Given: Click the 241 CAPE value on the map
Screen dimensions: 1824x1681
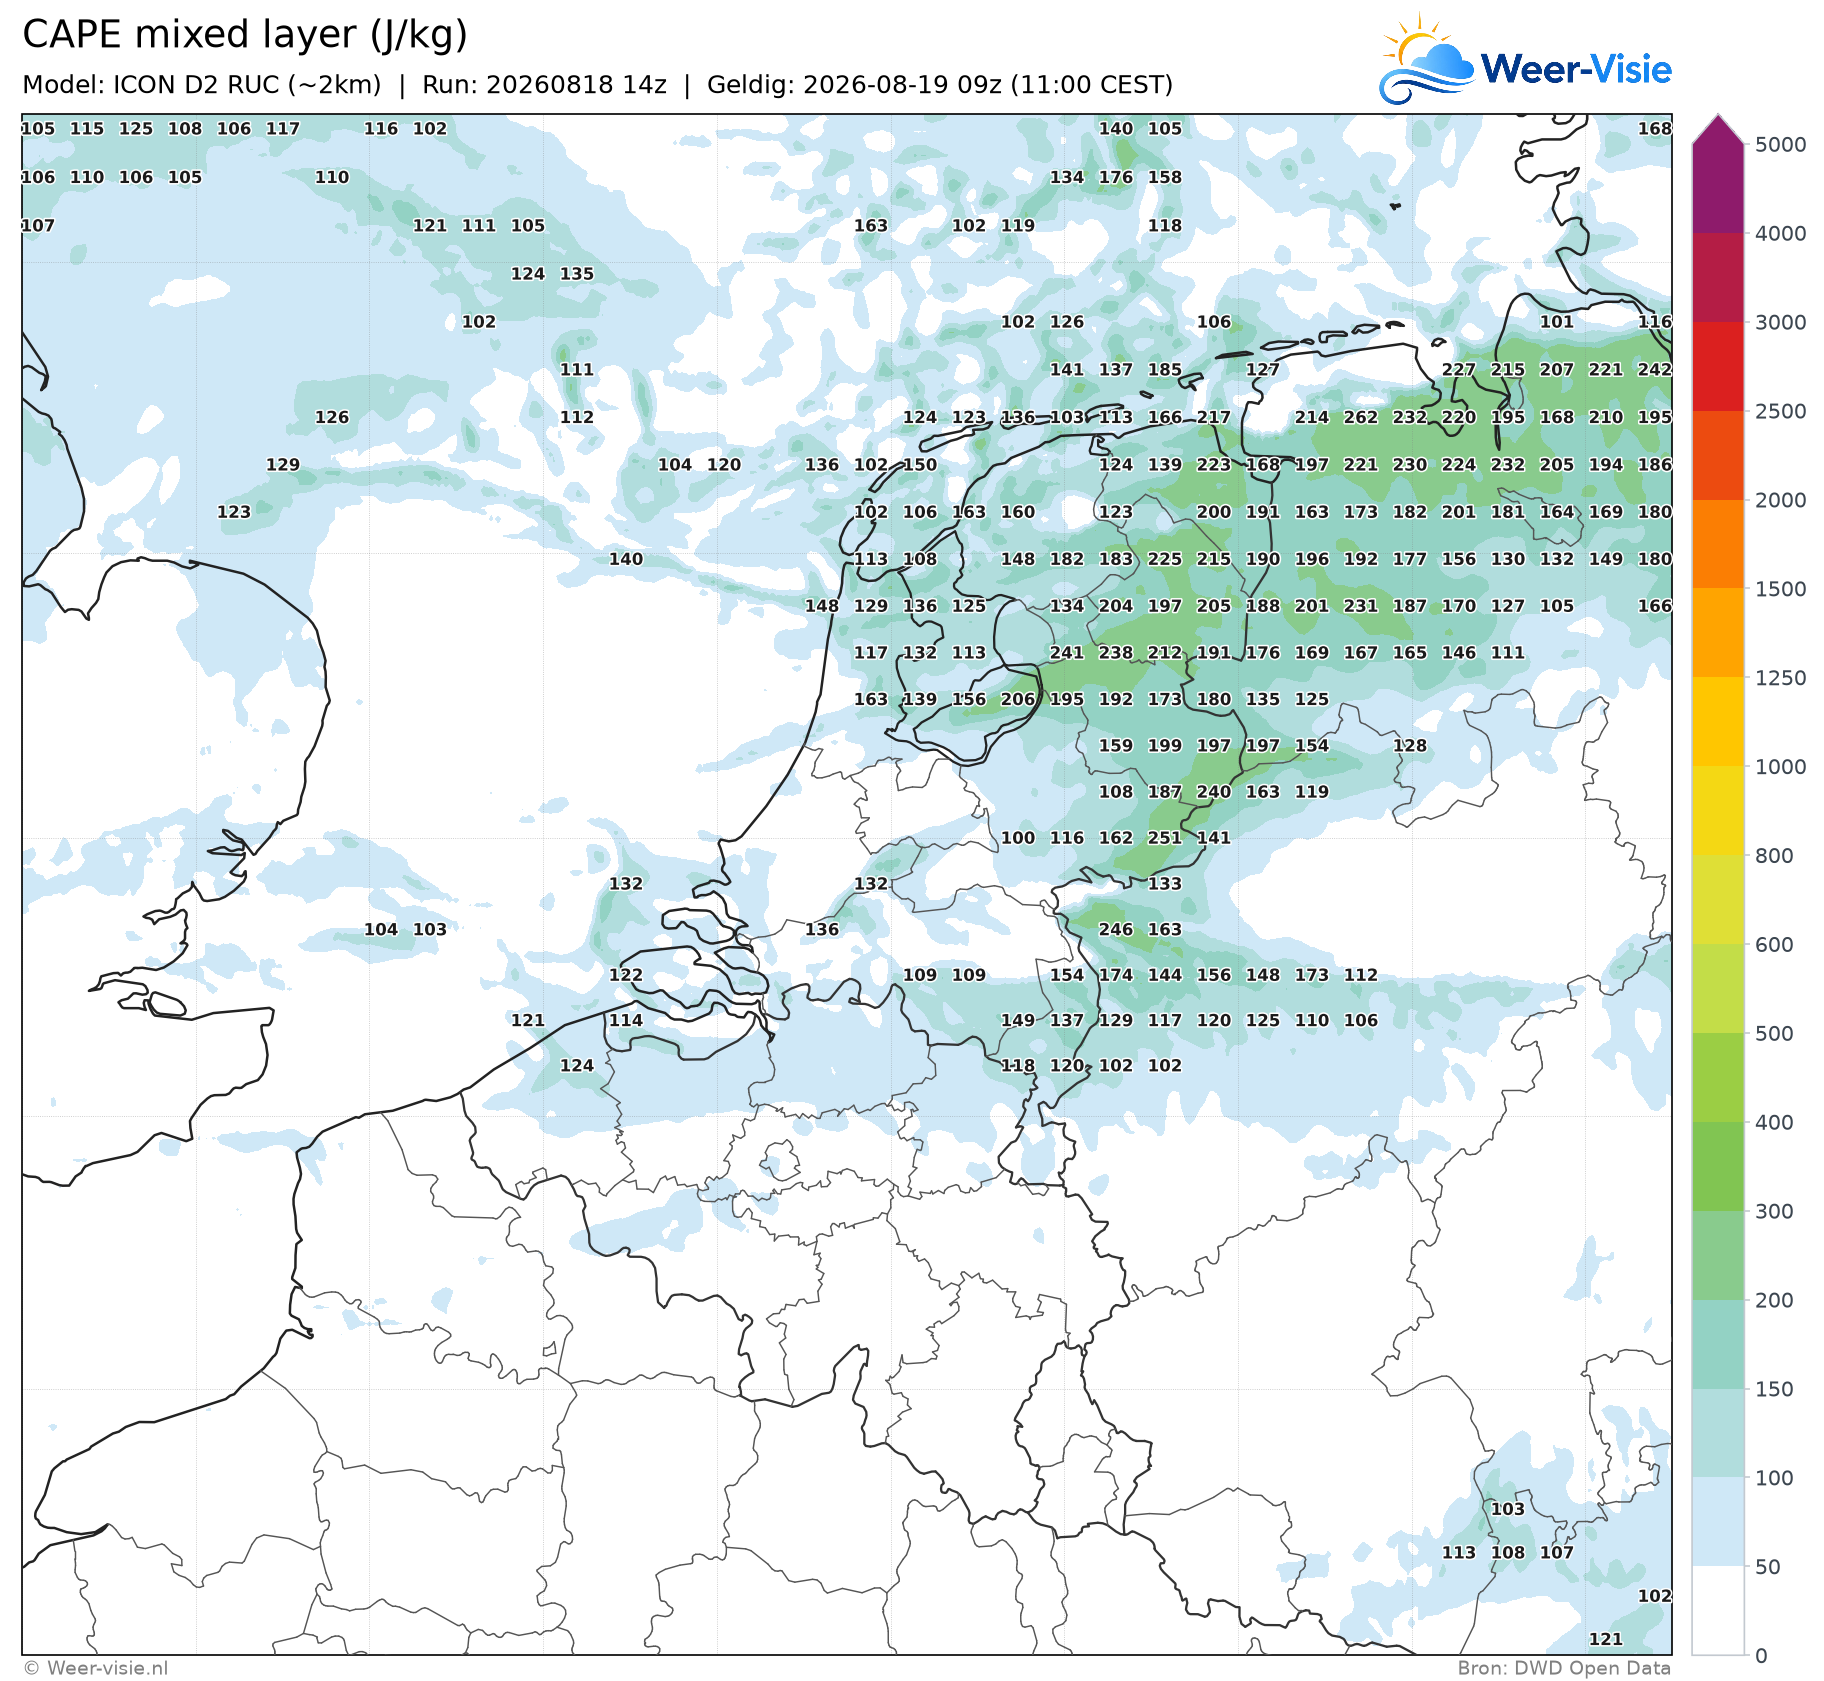Looking at the screenshot, I should 1066,652.
